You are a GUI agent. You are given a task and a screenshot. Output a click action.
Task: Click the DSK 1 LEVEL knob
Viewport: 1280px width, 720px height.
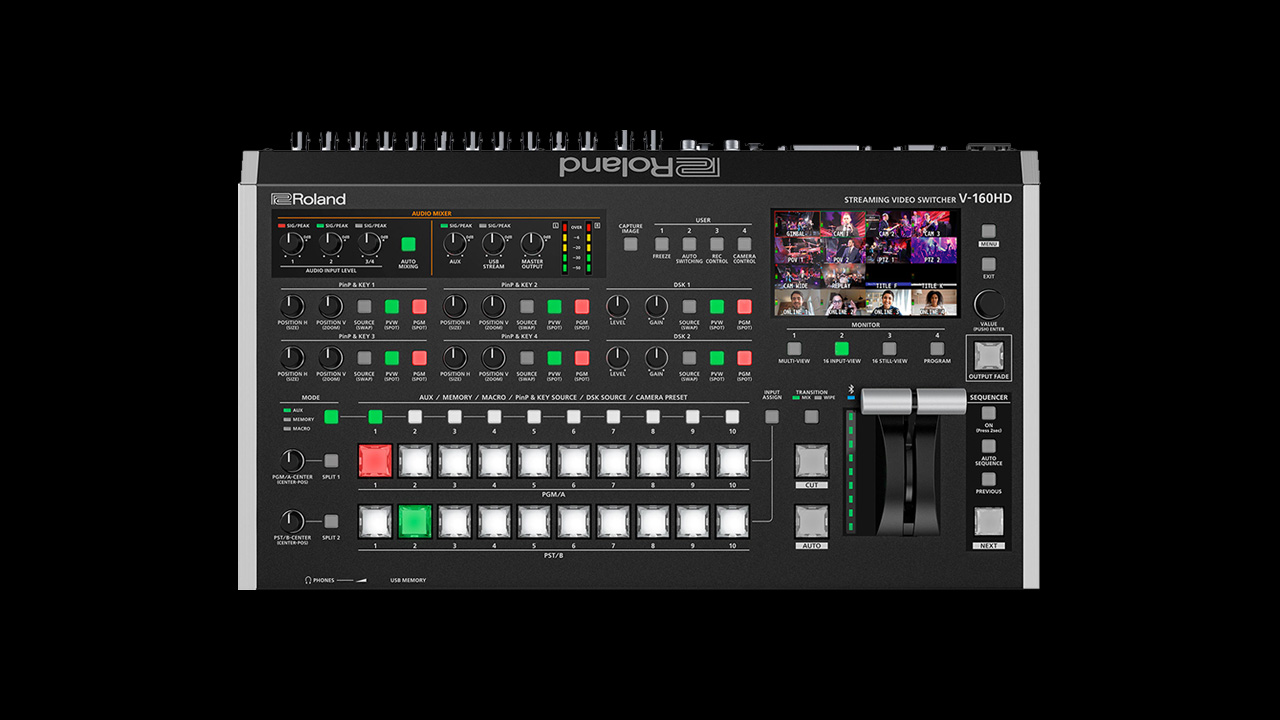[618, 306]
